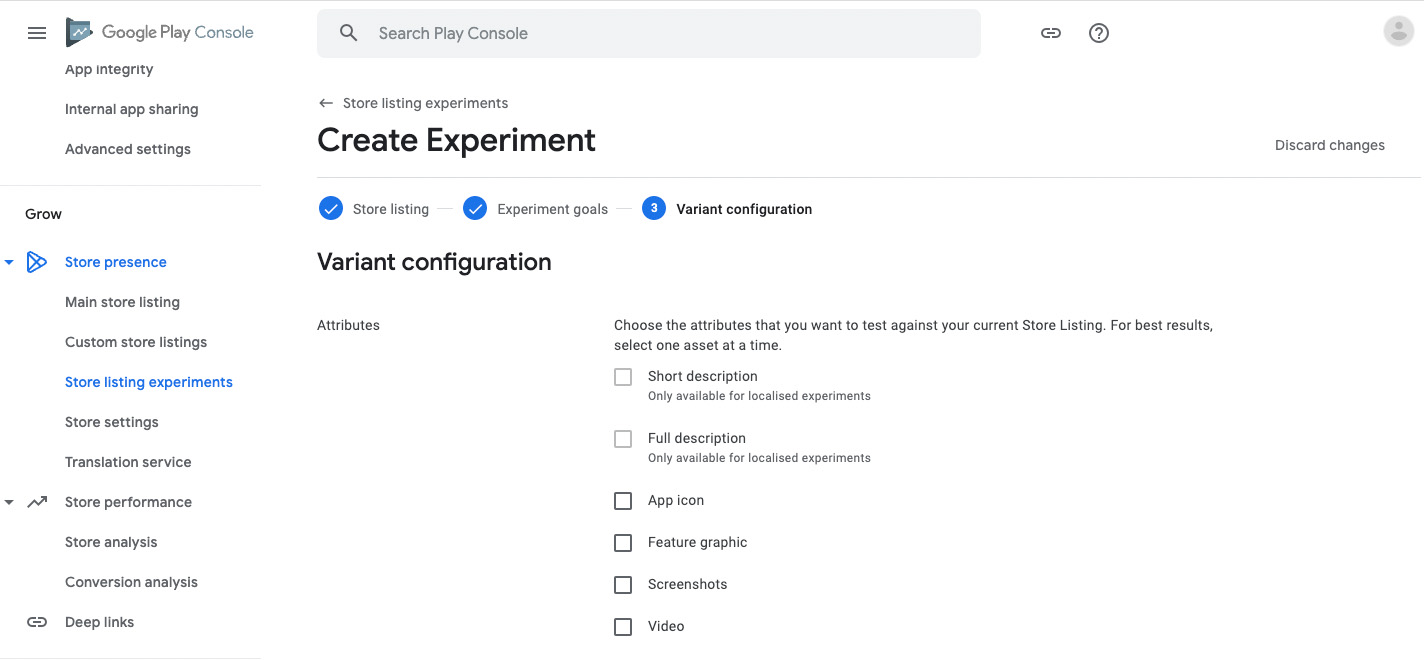Click Discard changes
1424x660 pixels.
point(1329,145)
